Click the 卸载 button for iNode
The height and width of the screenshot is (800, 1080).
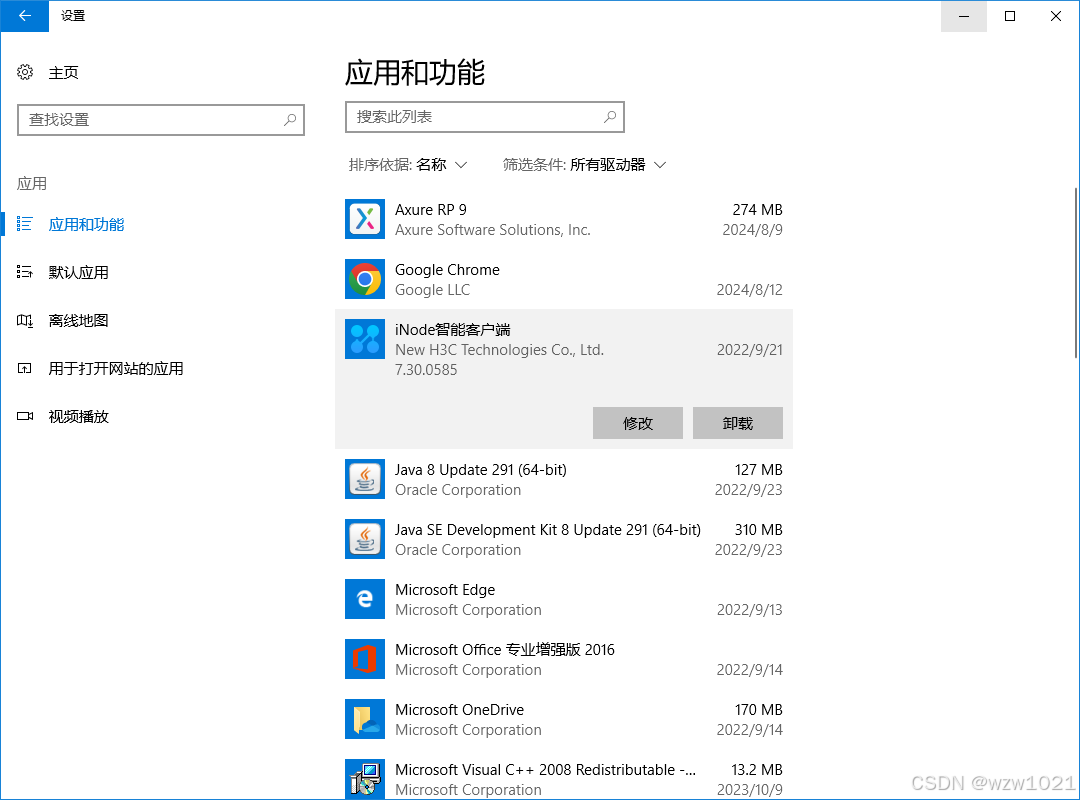click(x=738, y=423)
